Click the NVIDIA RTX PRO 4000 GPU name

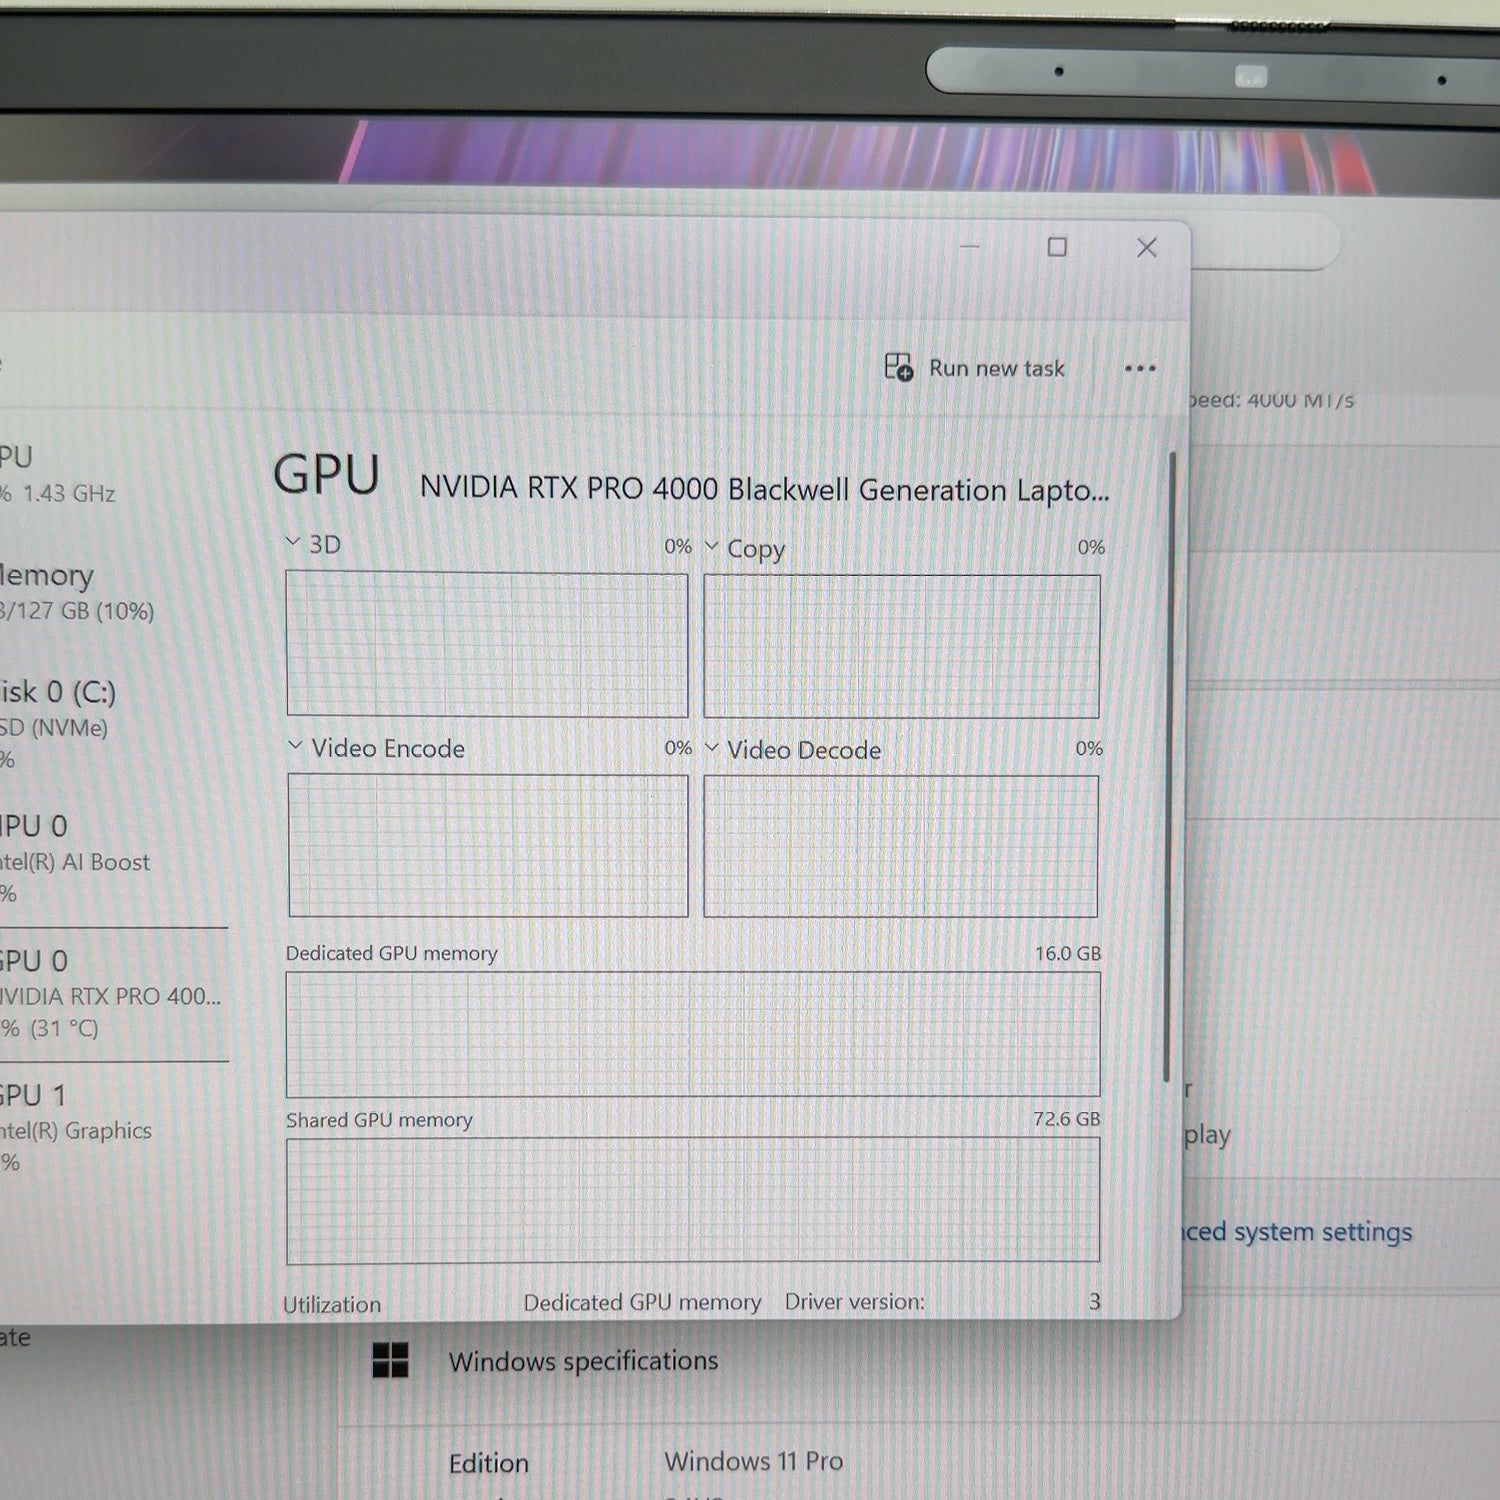(765, 489)
